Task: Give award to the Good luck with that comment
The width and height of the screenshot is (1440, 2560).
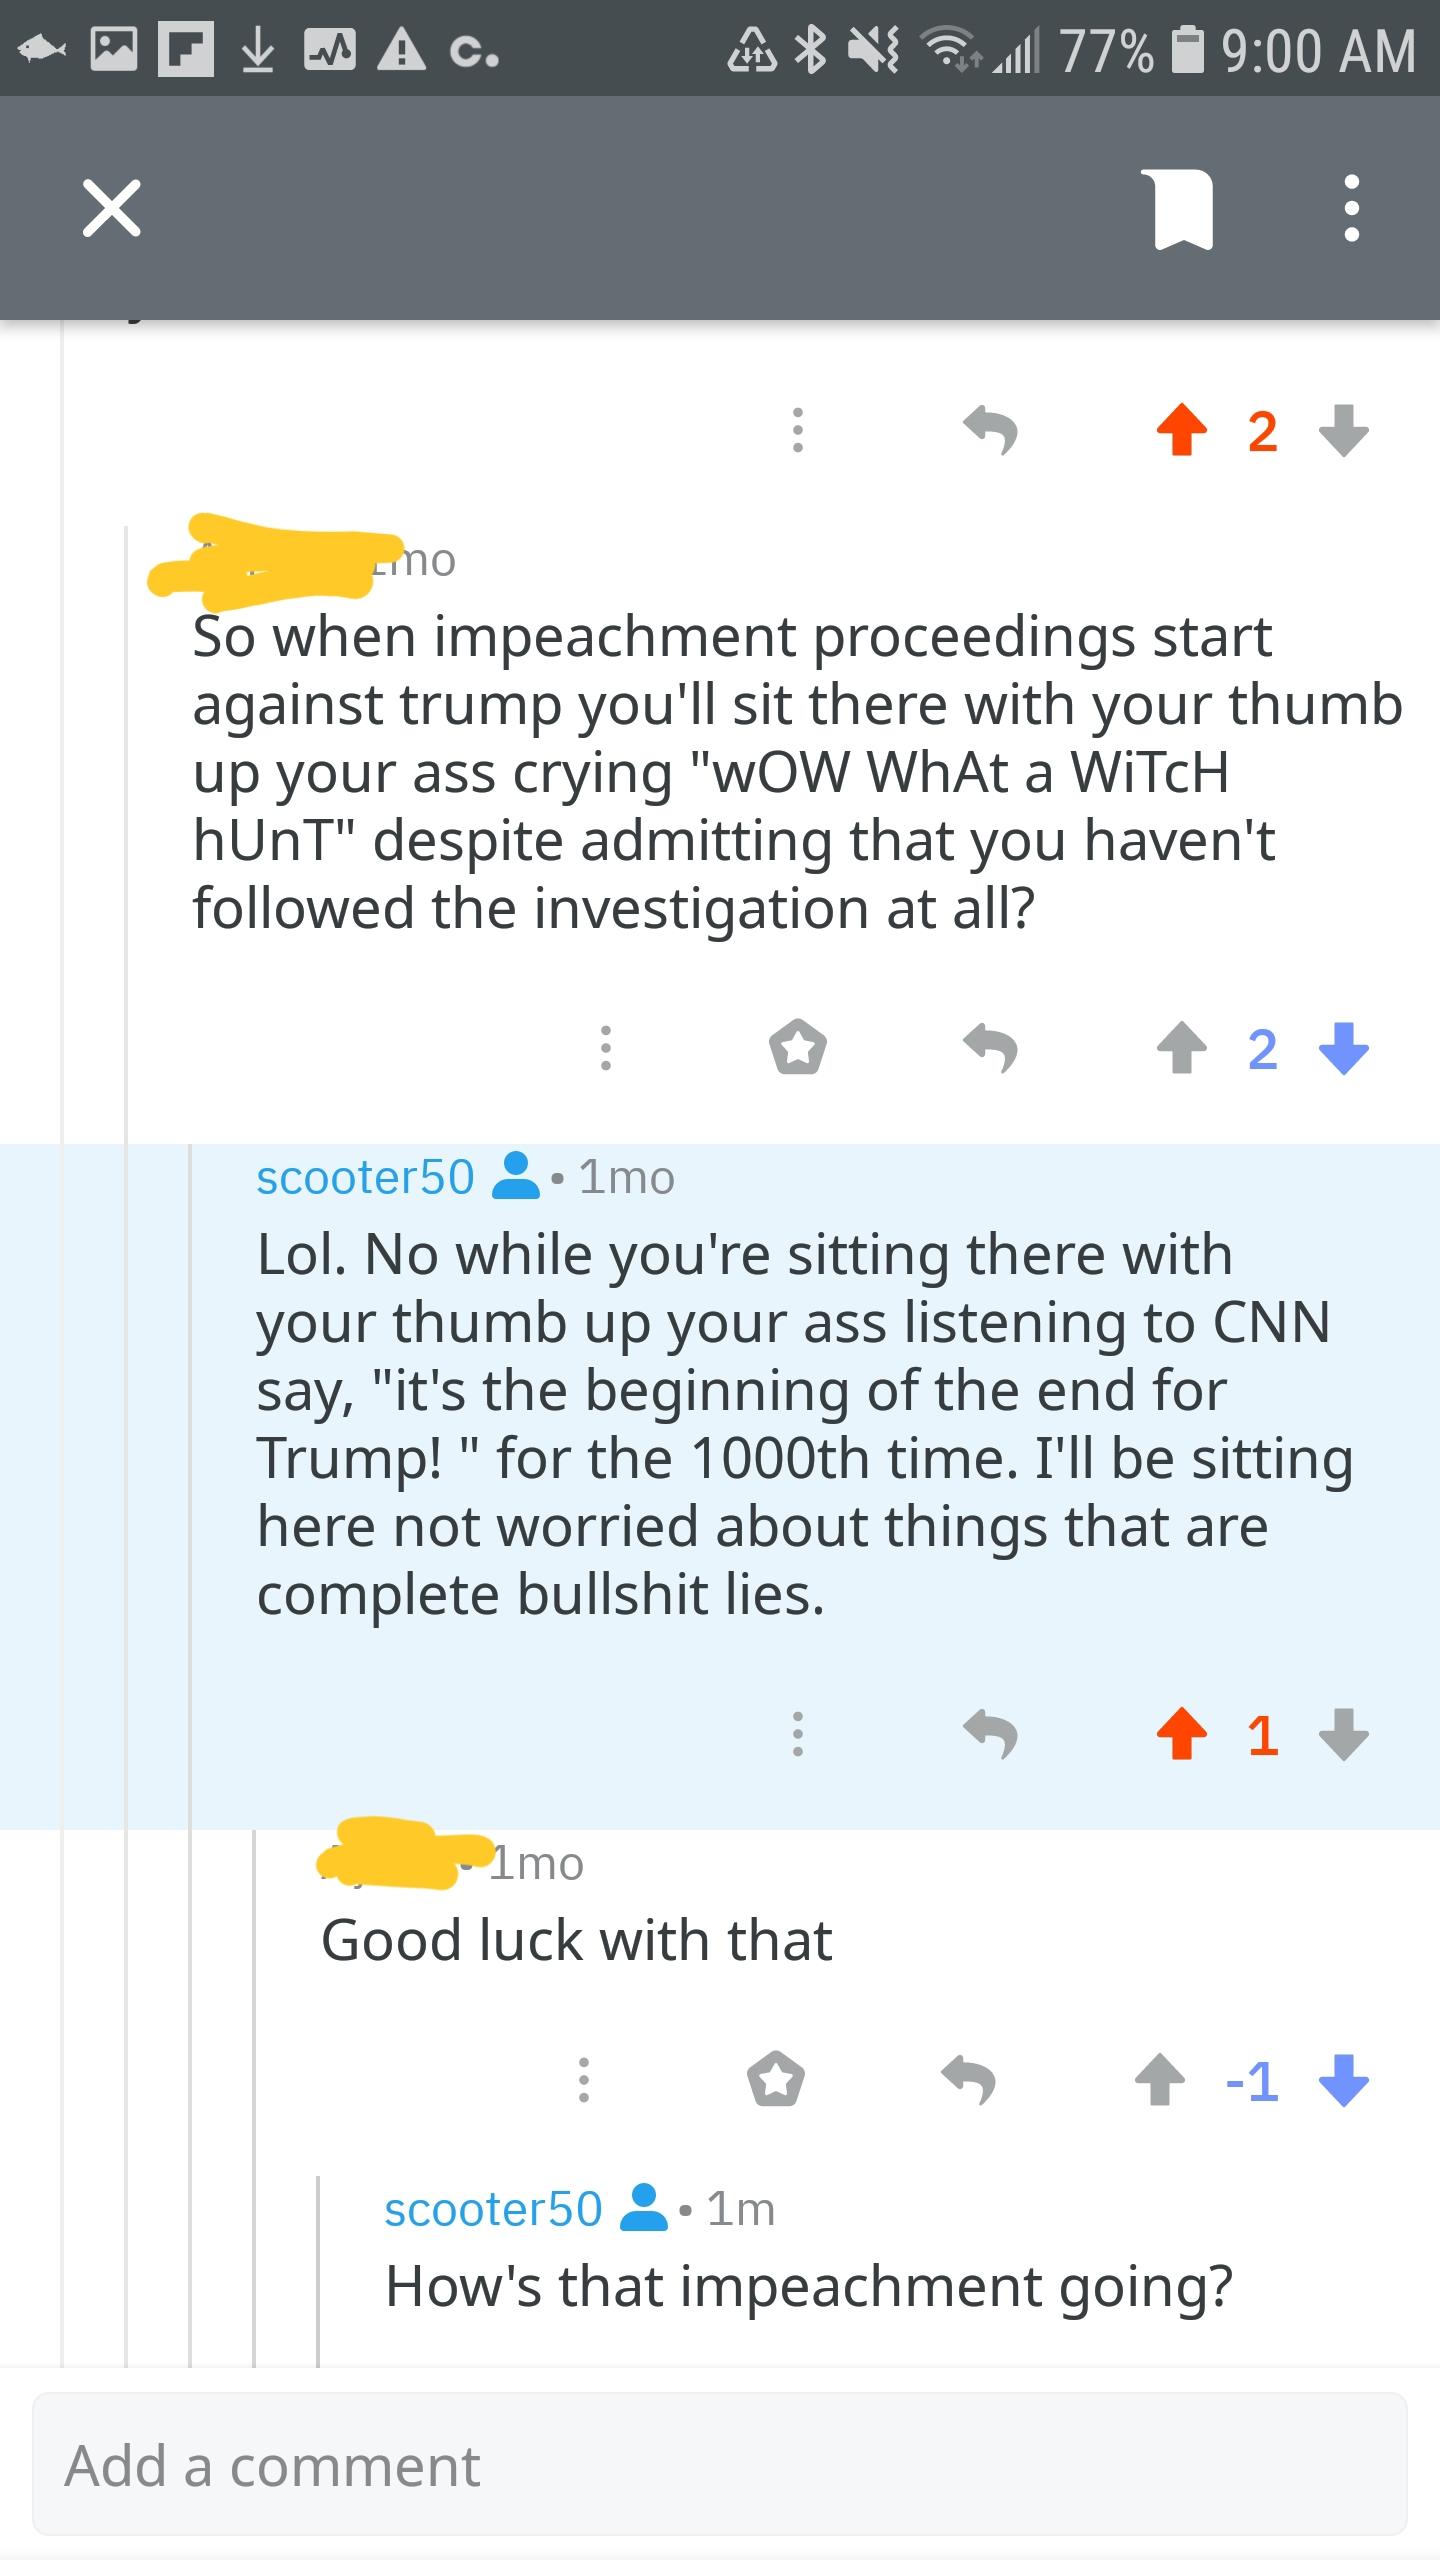Action: click(776, 2081)
